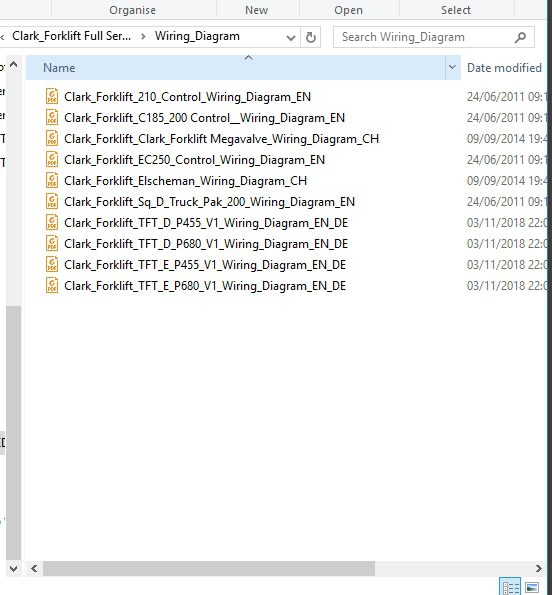552x595 pixels.
Task: Click the horizontal scrollbar right arrow
Action: pos(539,568)
